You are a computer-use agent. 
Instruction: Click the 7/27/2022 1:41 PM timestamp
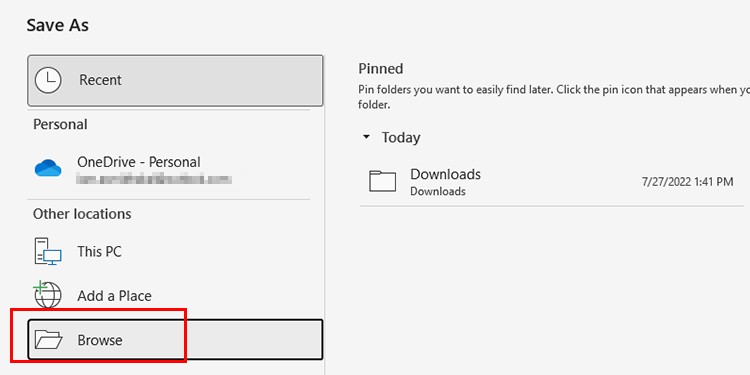pyautogui.click(x=687, y=181)
